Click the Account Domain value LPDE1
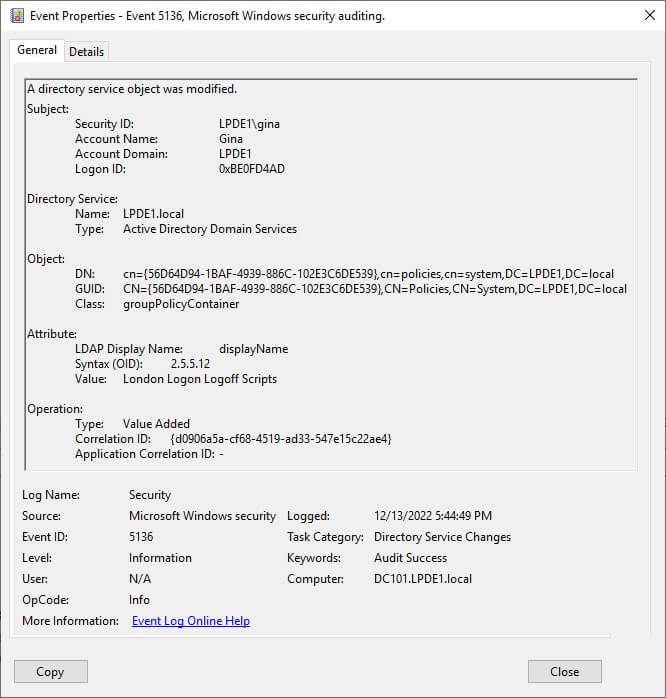The width and height of the screenshot is (666, 698). [x=235, y=154]
